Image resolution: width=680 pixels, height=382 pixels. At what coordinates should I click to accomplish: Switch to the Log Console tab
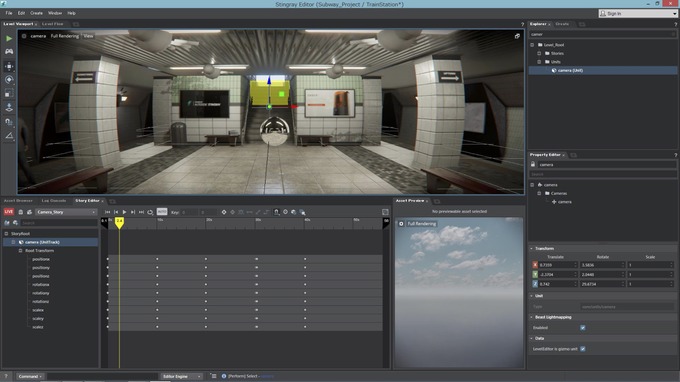click(x=54, y=201)
